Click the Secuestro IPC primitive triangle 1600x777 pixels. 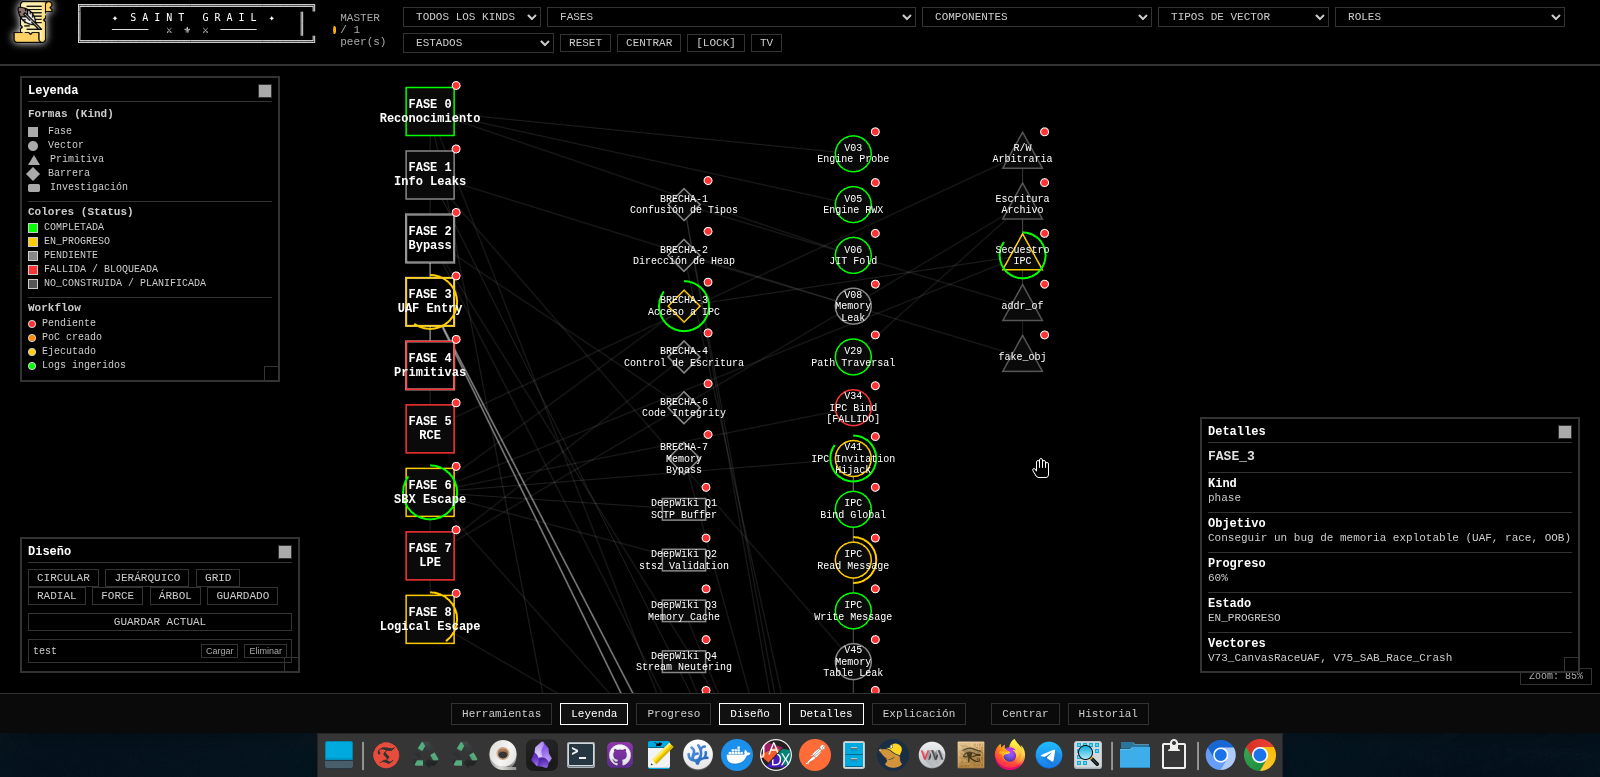(1022, 254)
